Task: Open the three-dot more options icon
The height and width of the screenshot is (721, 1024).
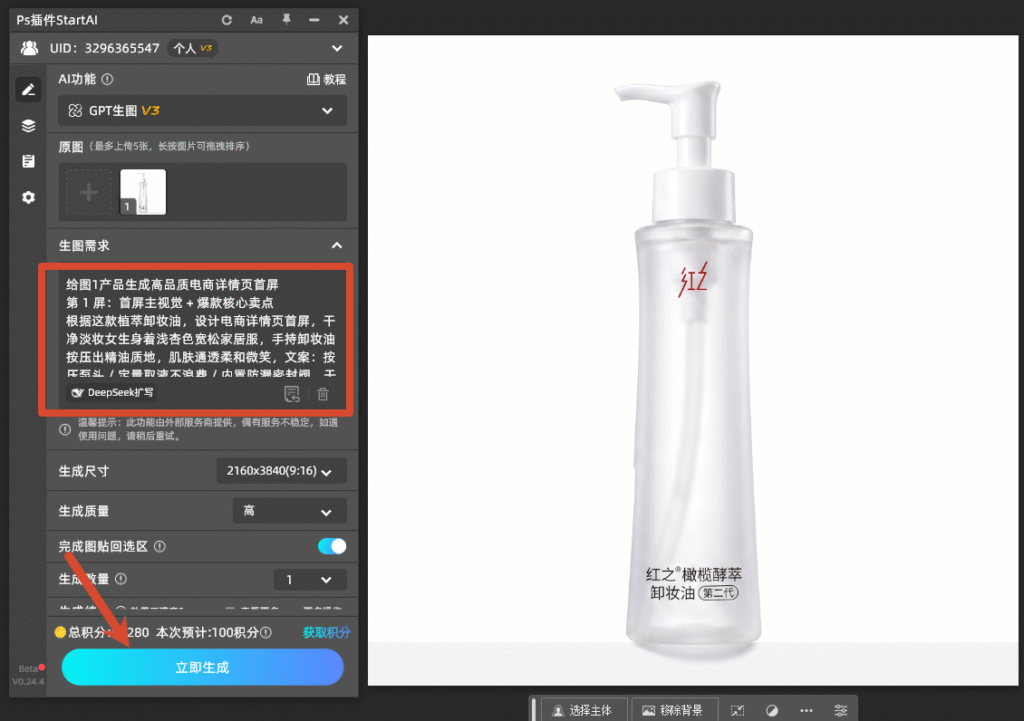Action: point(807,711)
